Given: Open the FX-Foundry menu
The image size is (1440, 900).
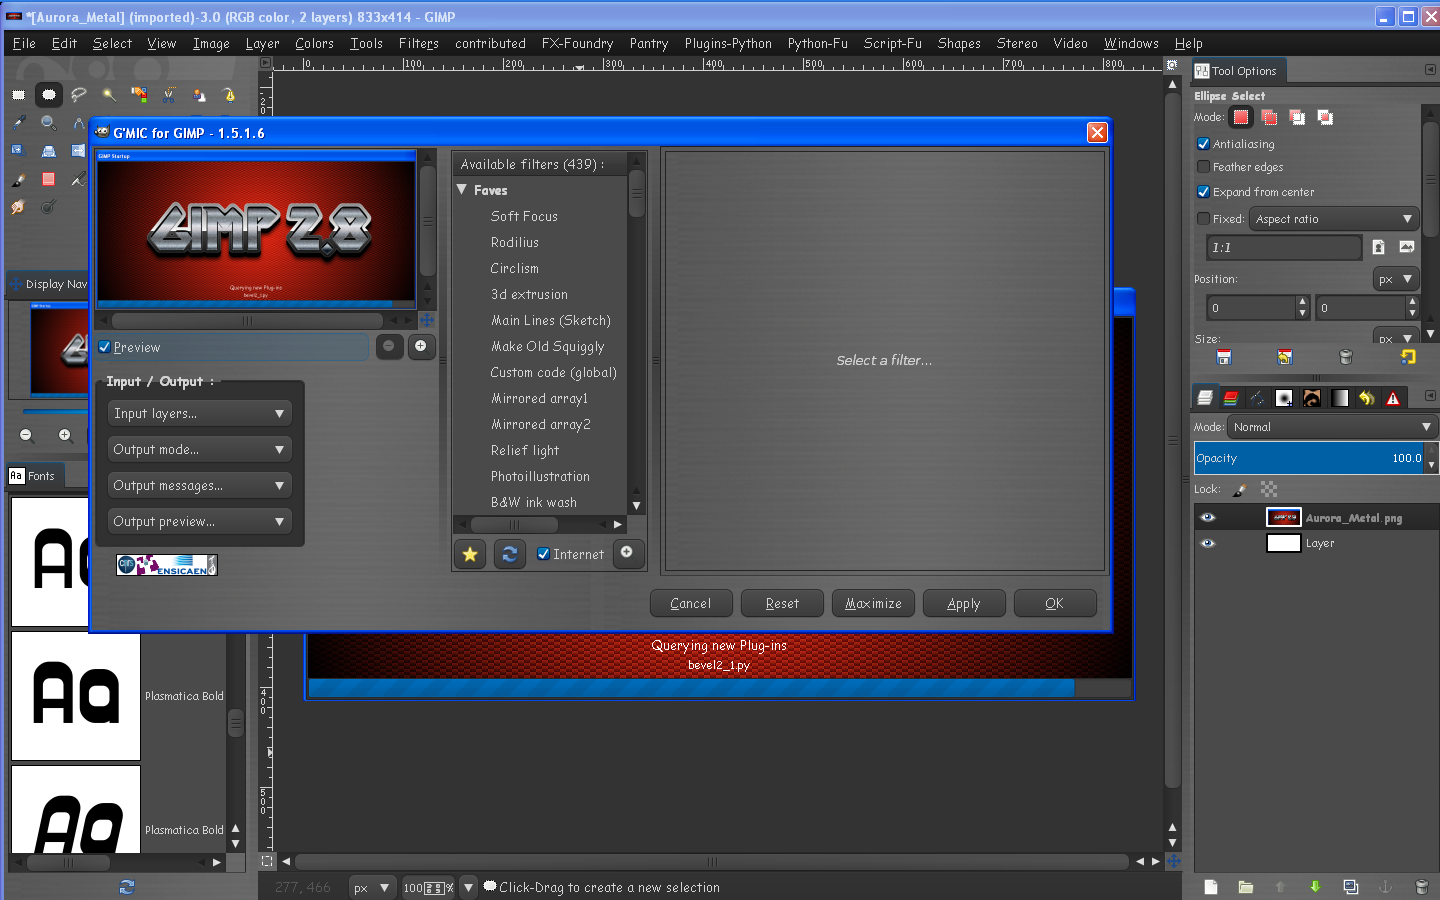Looking at the screenshot, I should tap(577, 43).
